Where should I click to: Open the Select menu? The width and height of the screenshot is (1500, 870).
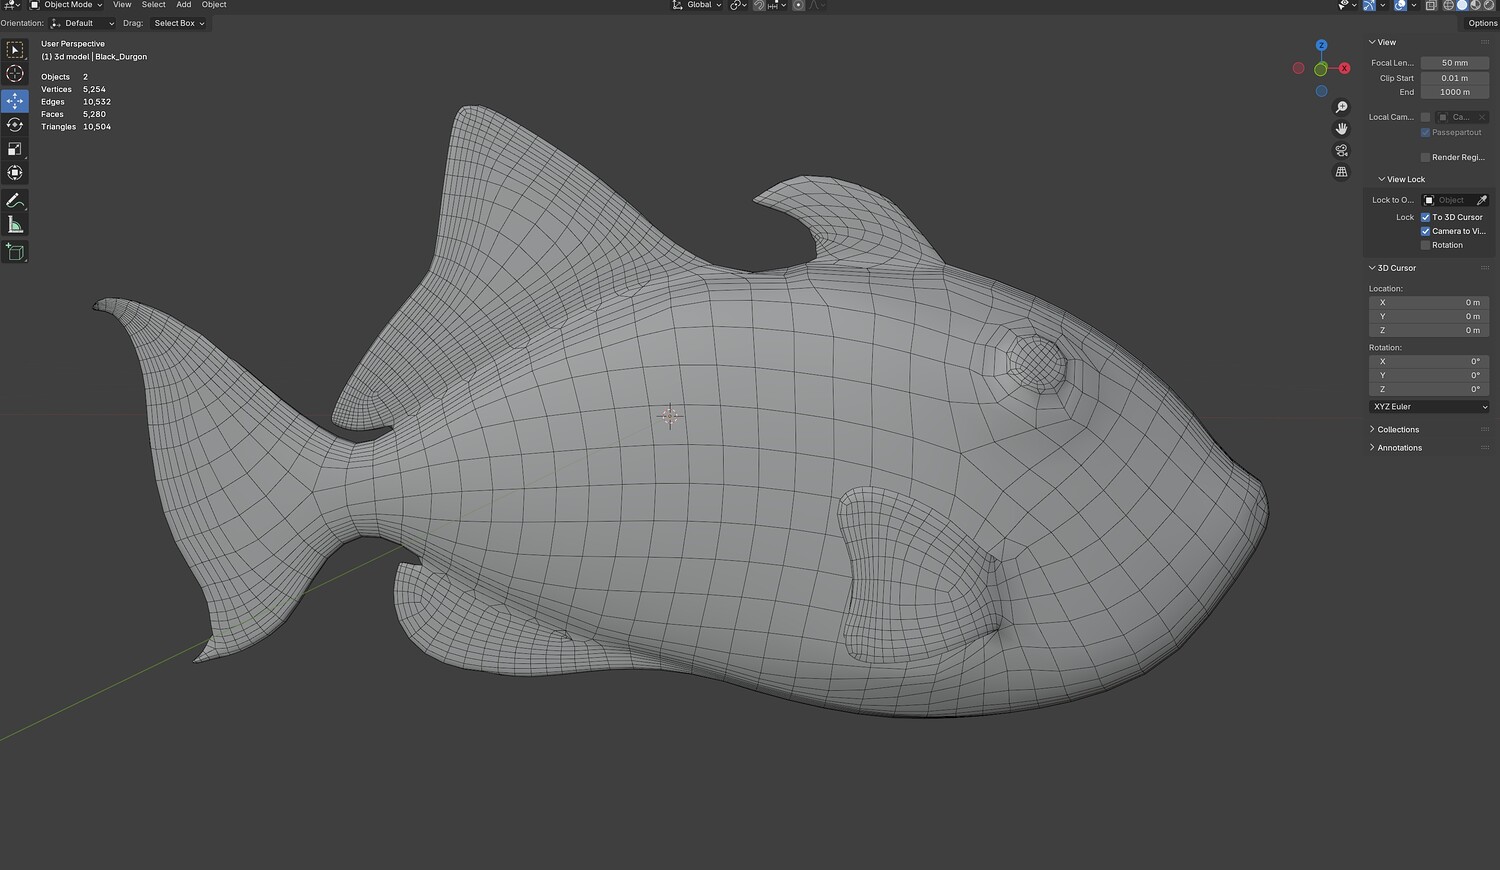[x=153, y=5]
